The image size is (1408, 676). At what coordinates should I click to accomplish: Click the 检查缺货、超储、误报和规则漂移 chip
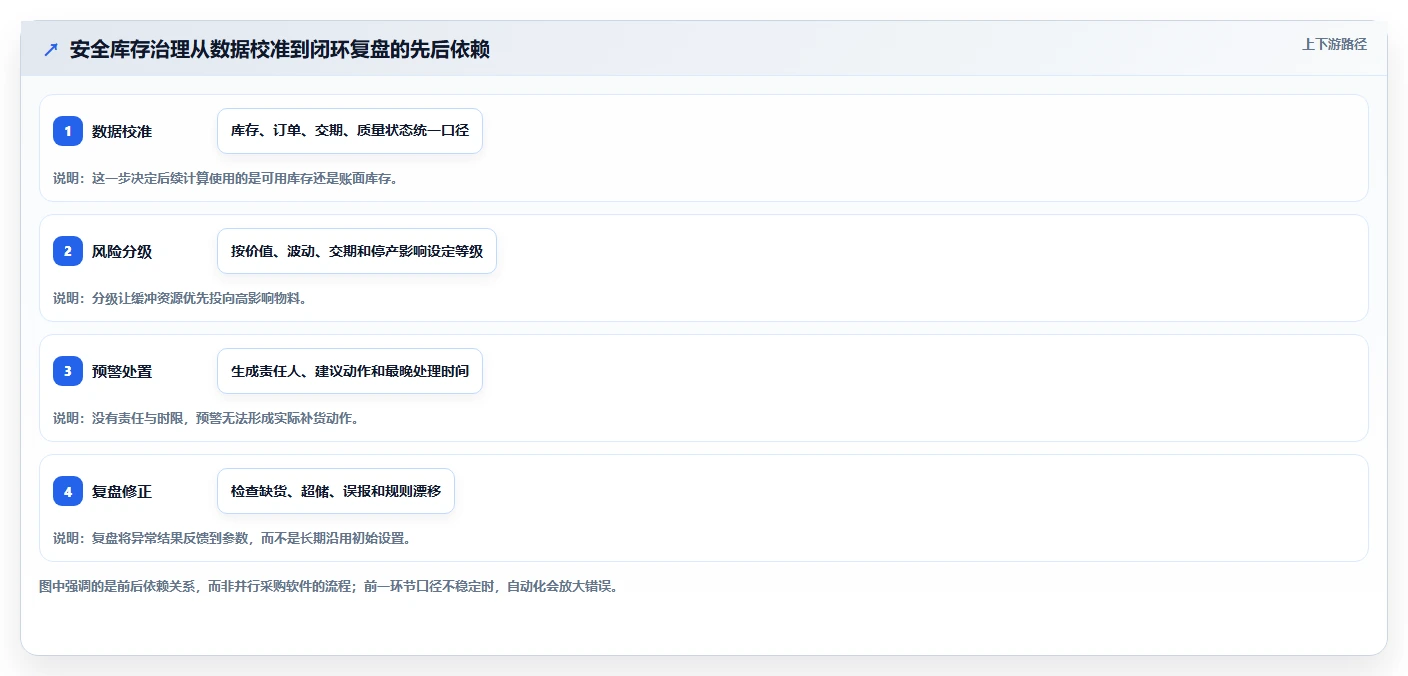click(x=336, y=491)
